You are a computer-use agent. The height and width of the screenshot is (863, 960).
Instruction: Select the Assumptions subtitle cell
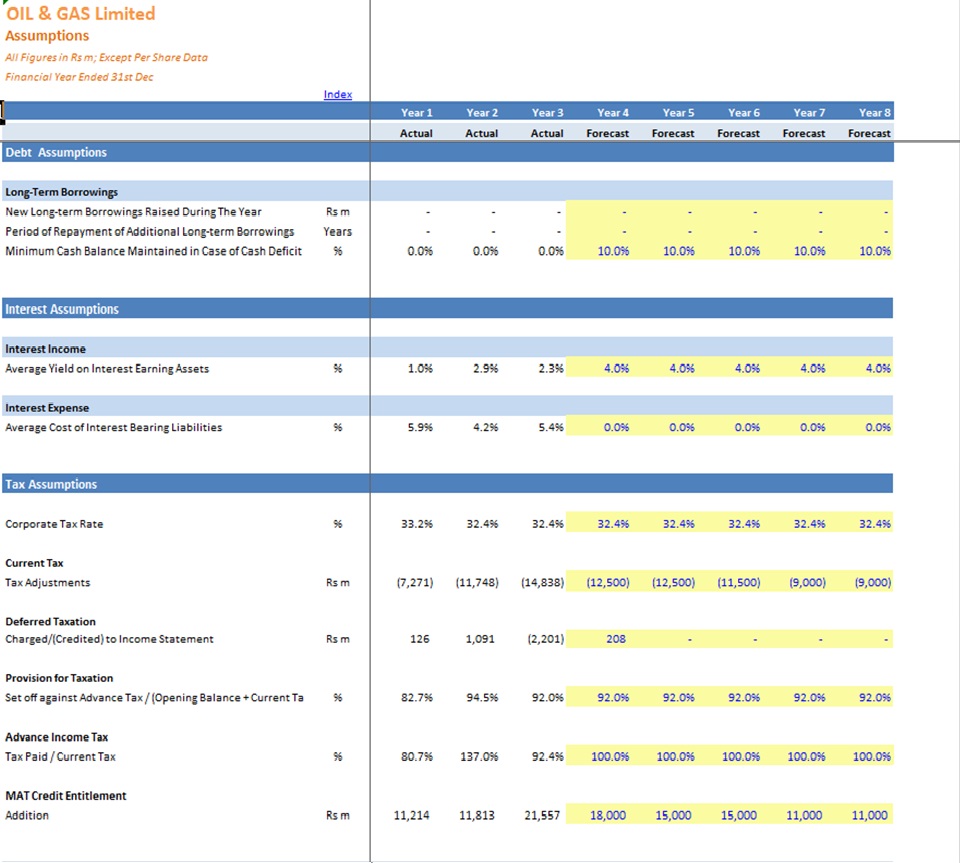47,35
